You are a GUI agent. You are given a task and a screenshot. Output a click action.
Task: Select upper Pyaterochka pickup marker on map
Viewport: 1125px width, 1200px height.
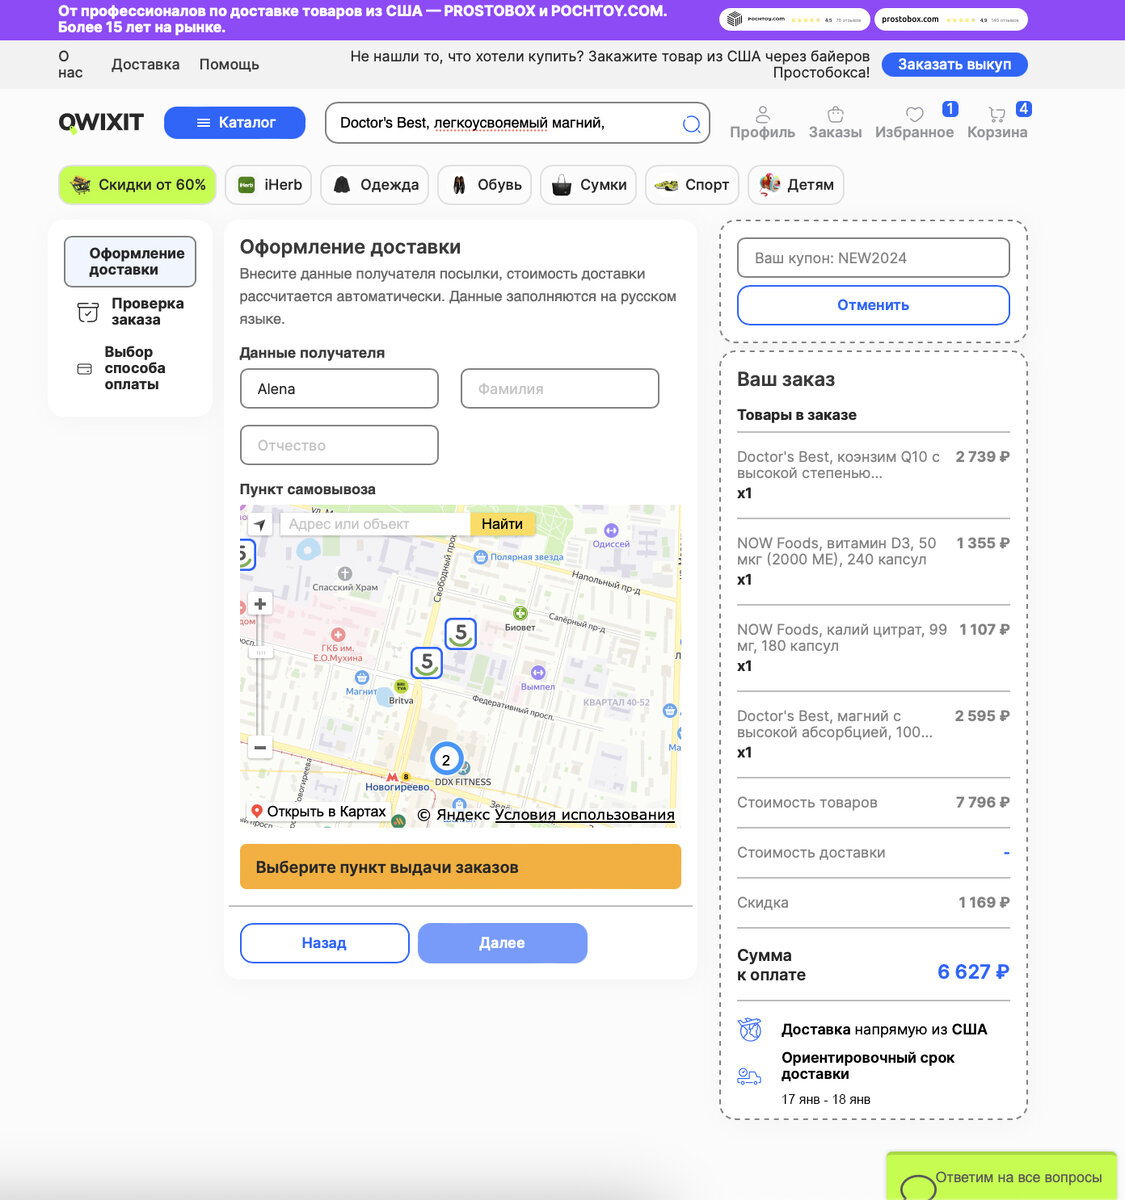pos(460,633)
